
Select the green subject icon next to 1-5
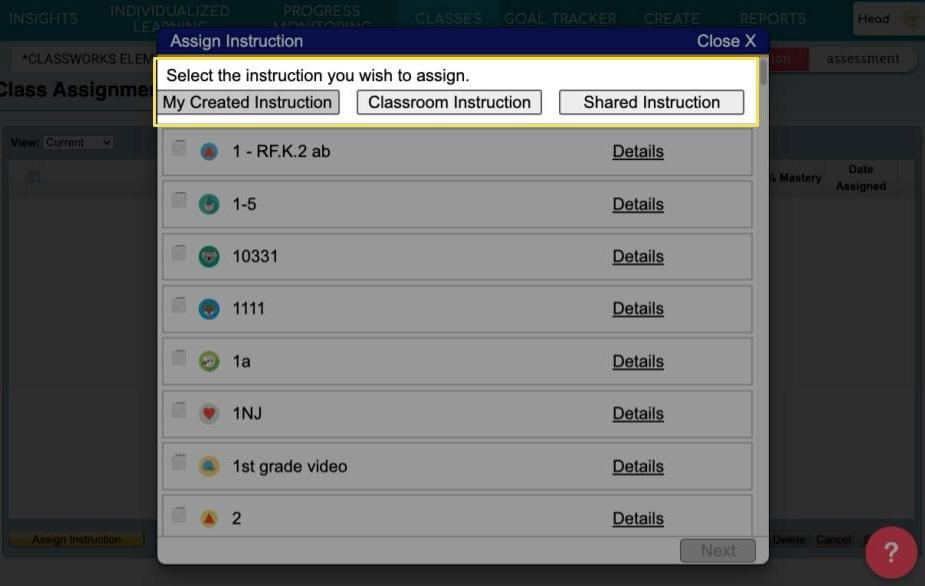208,203
